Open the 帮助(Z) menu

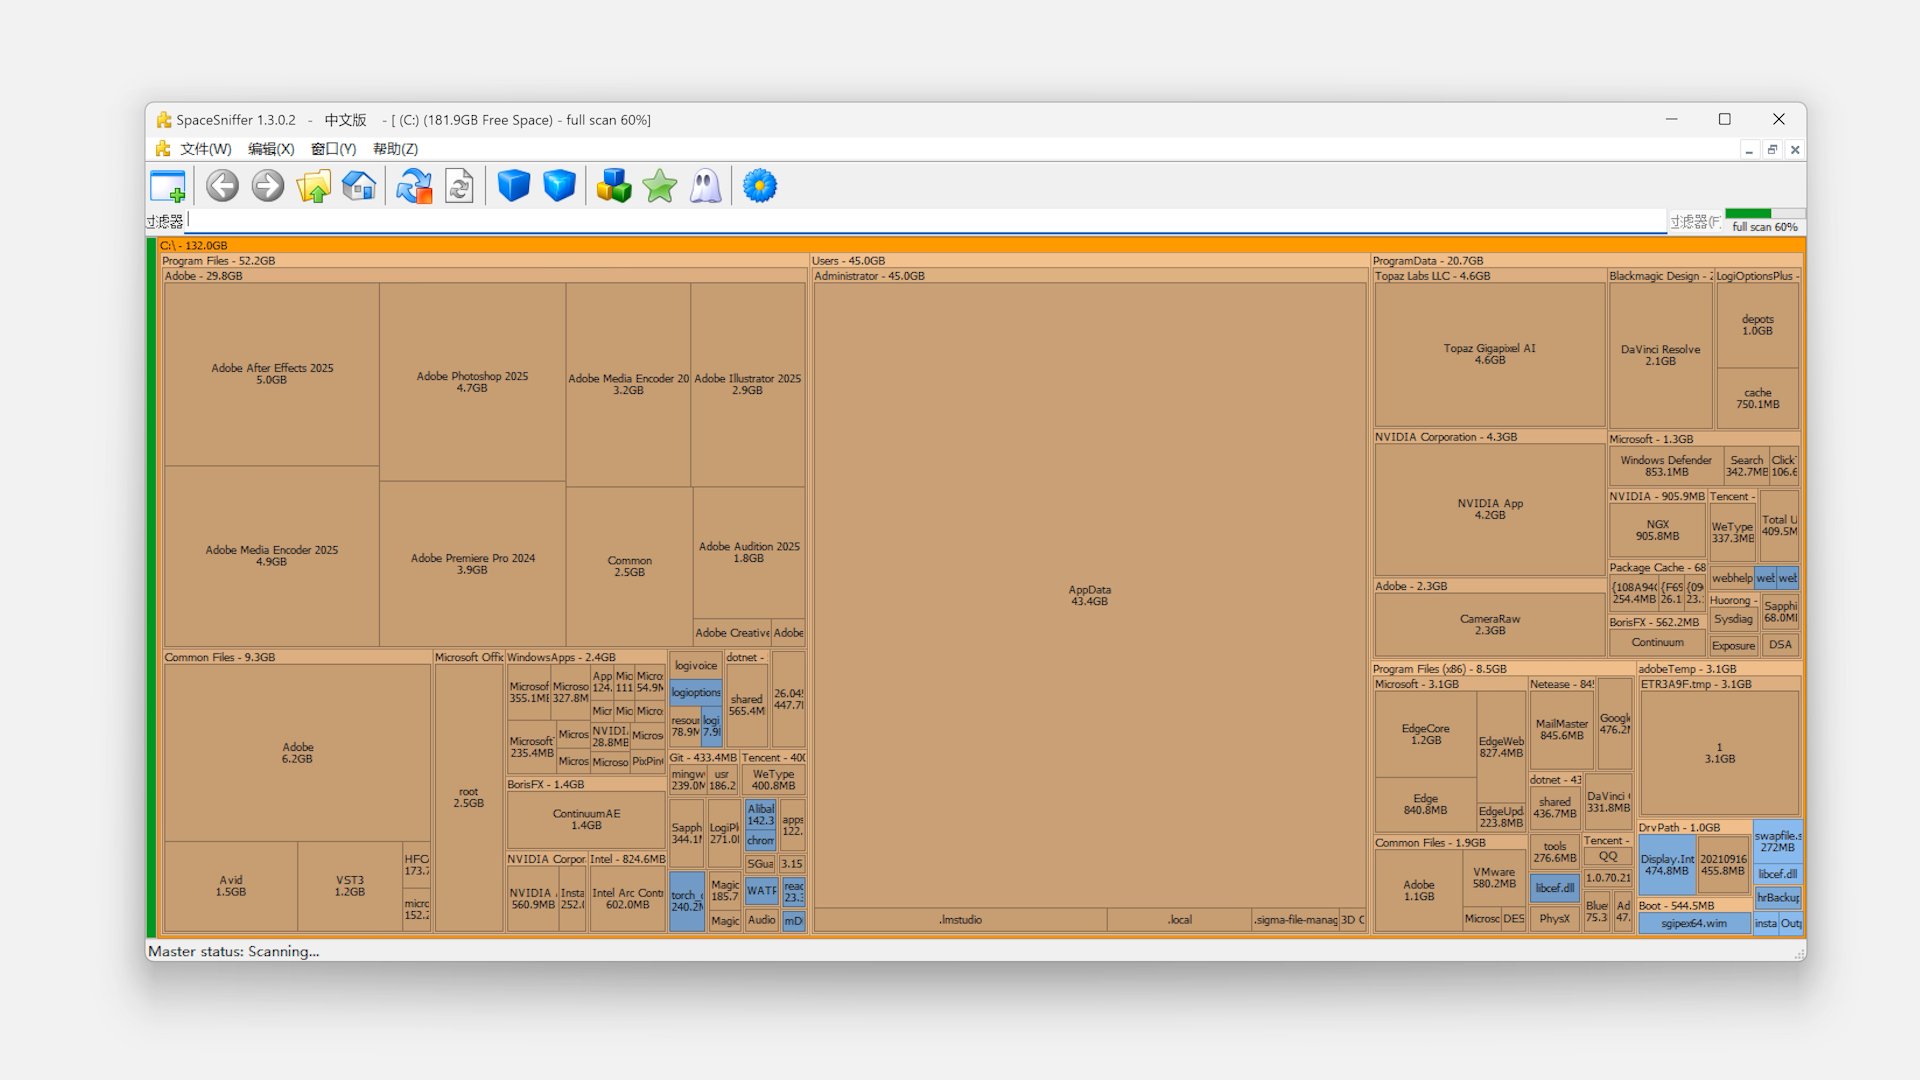pyautogui.click(x=395, y=149)
